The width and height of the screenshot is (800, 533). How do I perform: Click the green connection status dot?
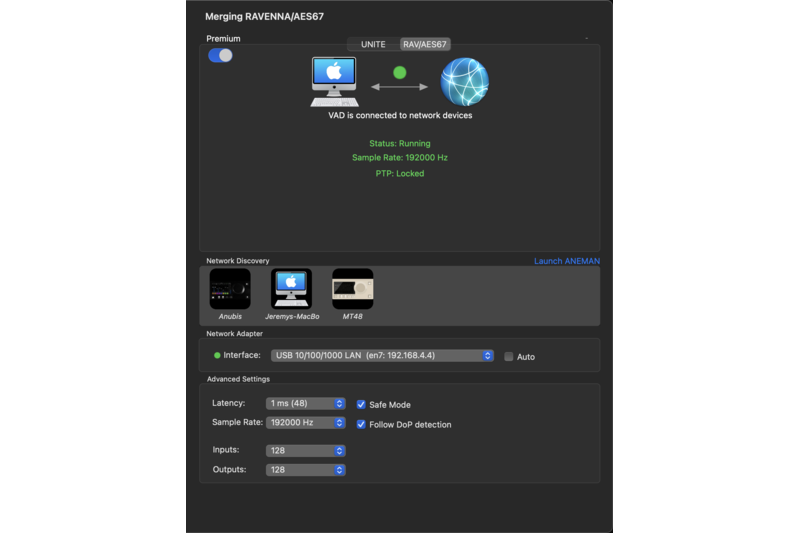point(399,72)
